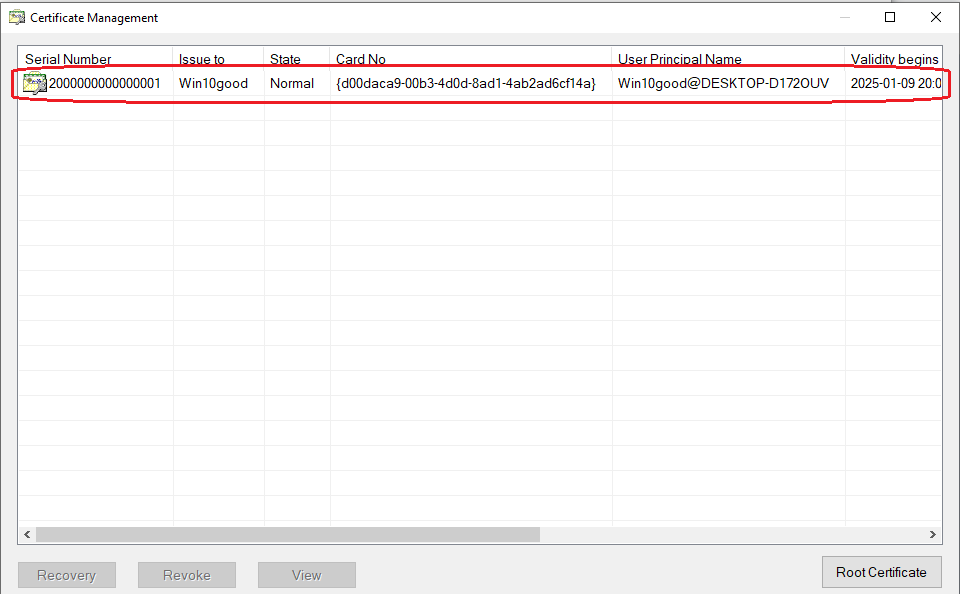
Task: Click the horizontal scrollbar left arrow
Action: click(27, 535)
